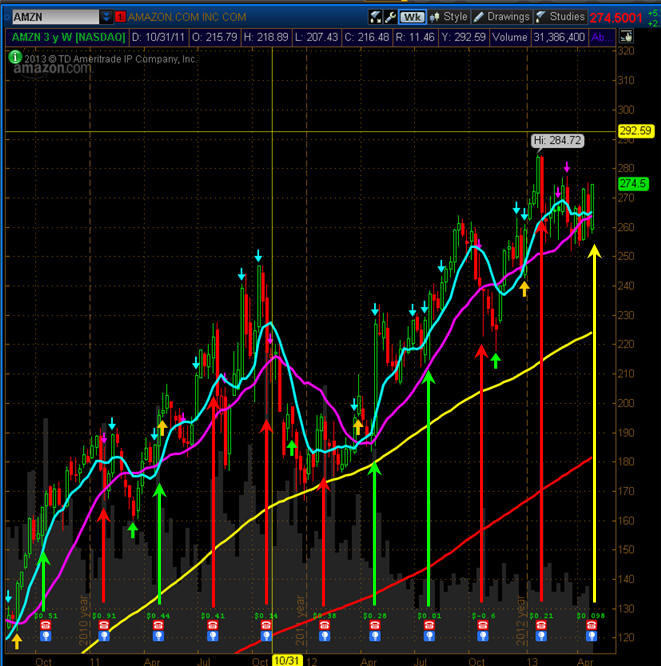Click the share chart flask icon
Screen dimensions: 661x666
pyautogui.click(x=376, y=17)
